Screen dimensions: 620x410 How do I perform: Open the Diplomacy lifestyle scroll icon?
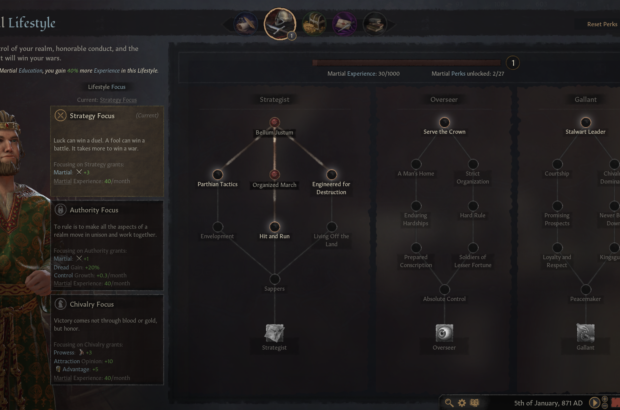(246, 23)
